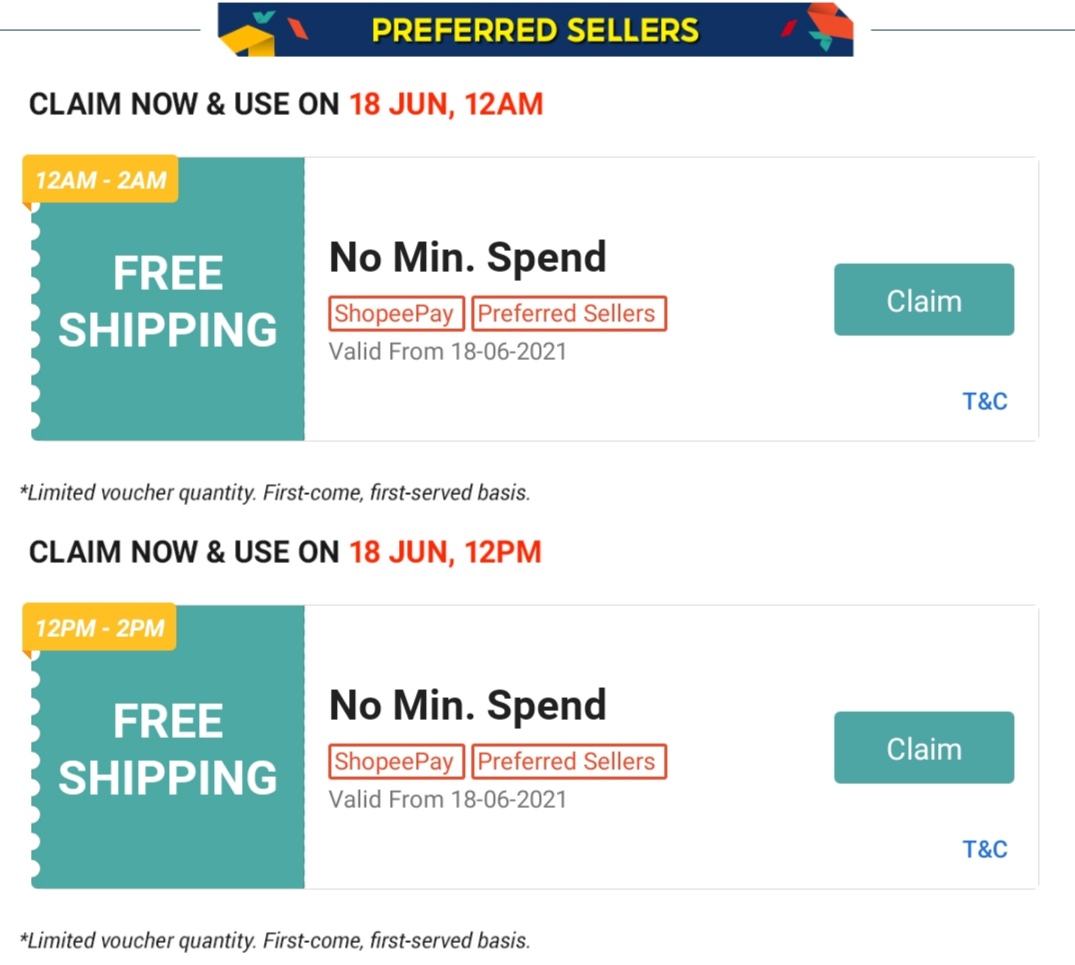1075x965 pixels.
Task: Select the 12AM - 2AM time badge
Action: coord(100,180)
